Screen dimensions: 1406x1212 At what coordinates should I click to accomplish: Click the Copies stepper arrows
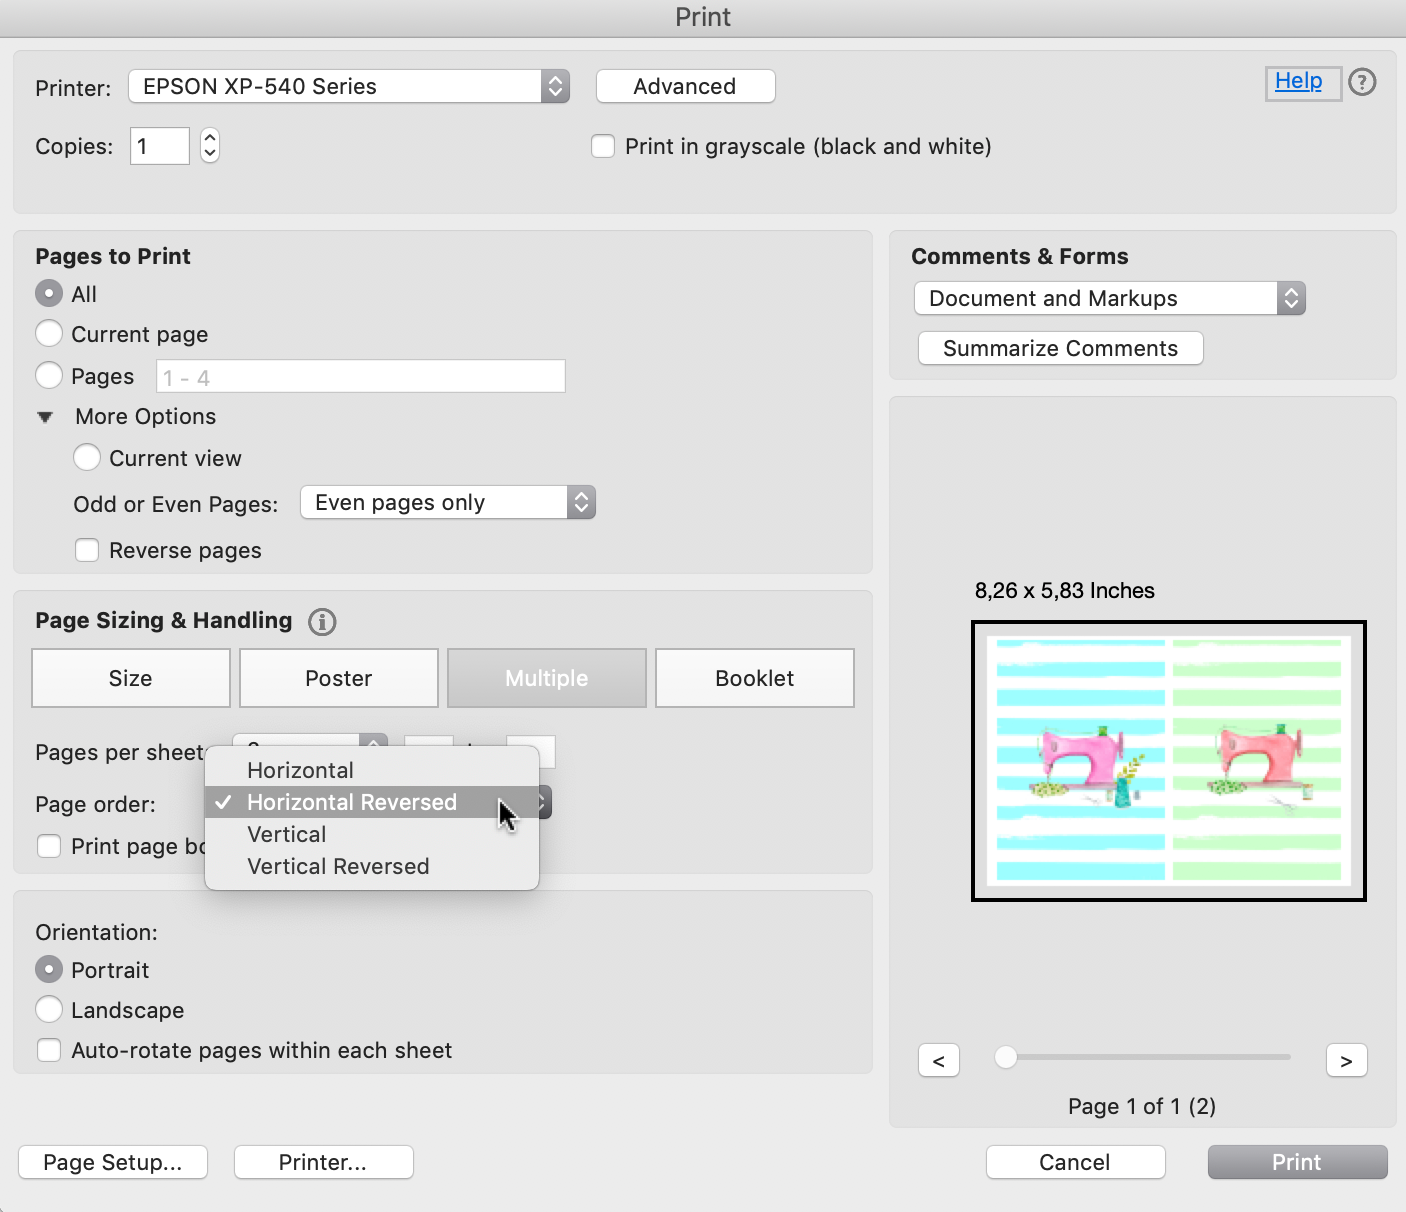pyautogui.click(x=210, y=146)
